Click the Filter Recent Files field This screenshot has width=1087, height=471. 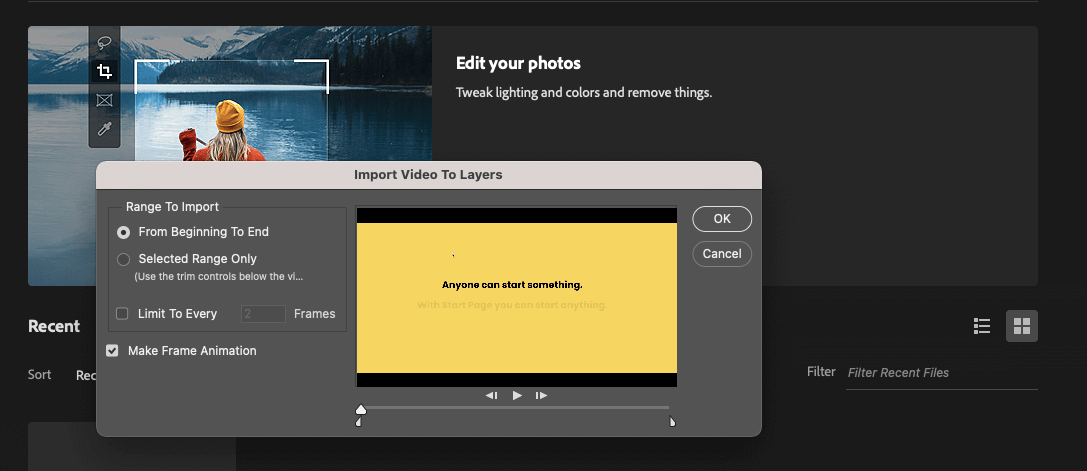coord(941,373)
